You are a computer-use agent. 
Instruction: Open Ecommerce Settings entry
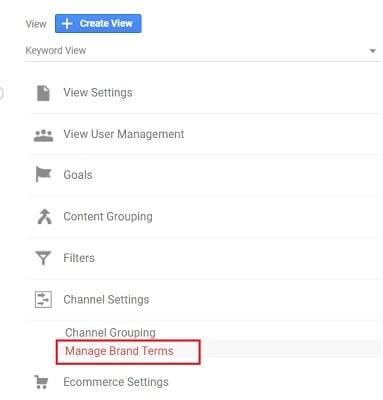[x=204, y=382]
